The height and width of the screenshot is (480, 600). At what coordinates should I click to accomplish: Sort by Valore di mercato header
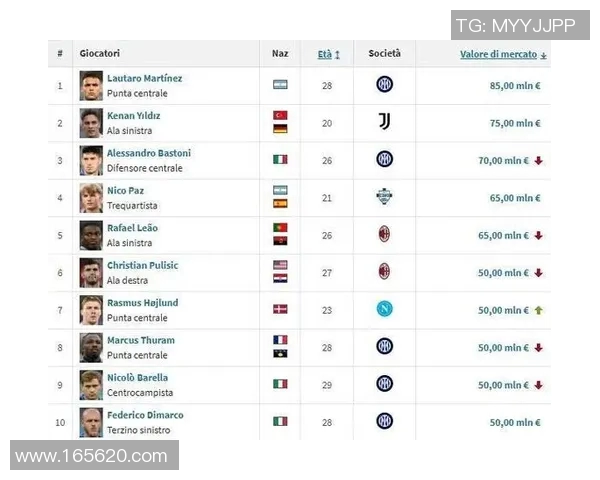click(x=502, y=54)
